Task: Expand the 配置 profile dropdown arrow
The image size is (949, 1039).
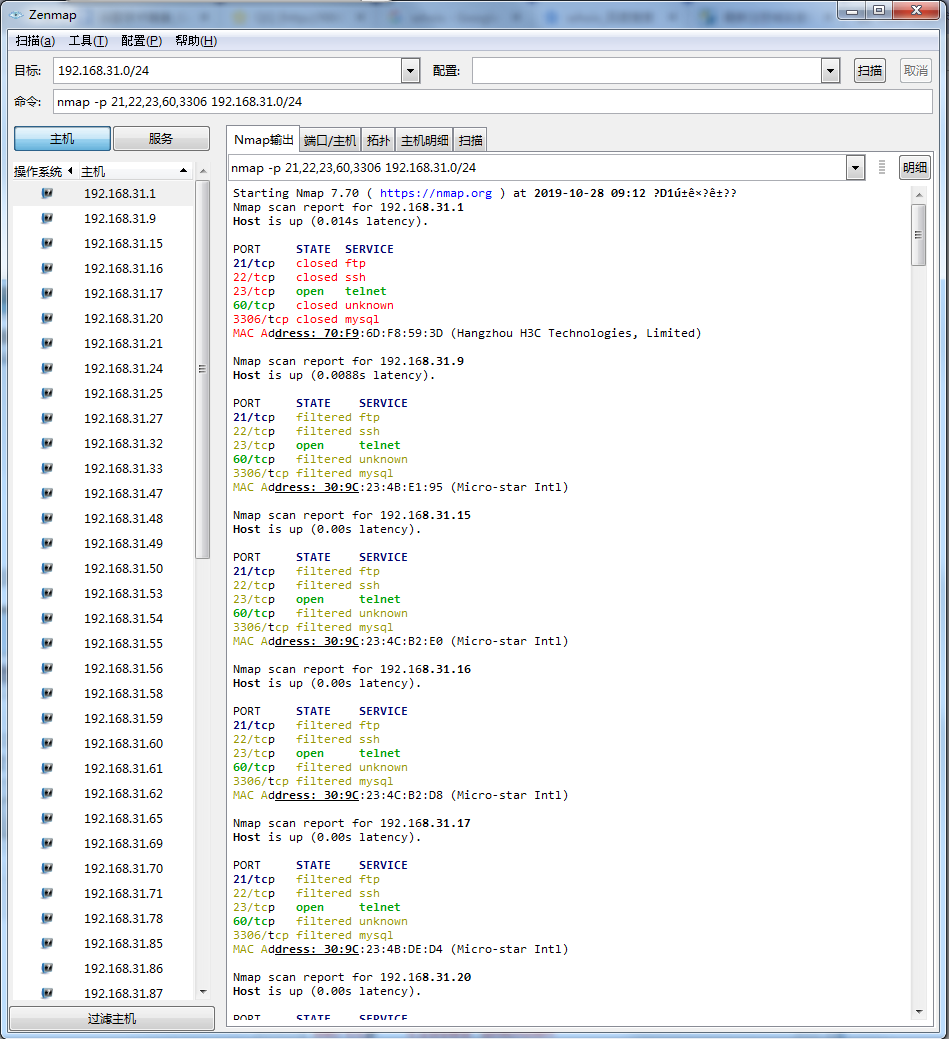Action: point(830,70)
